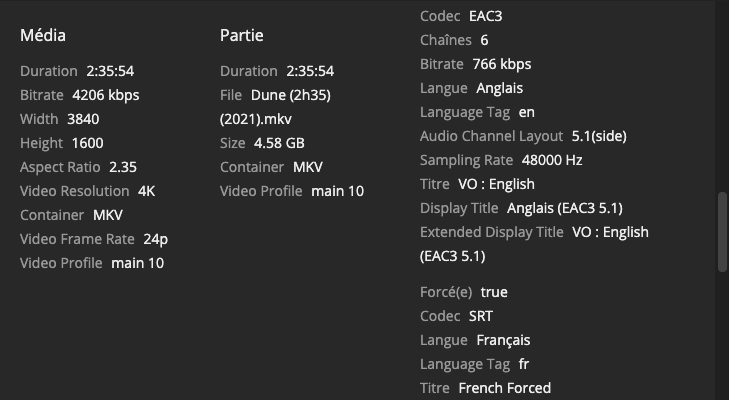
Task: Select the Chaînes value 6
Action: 484,40
